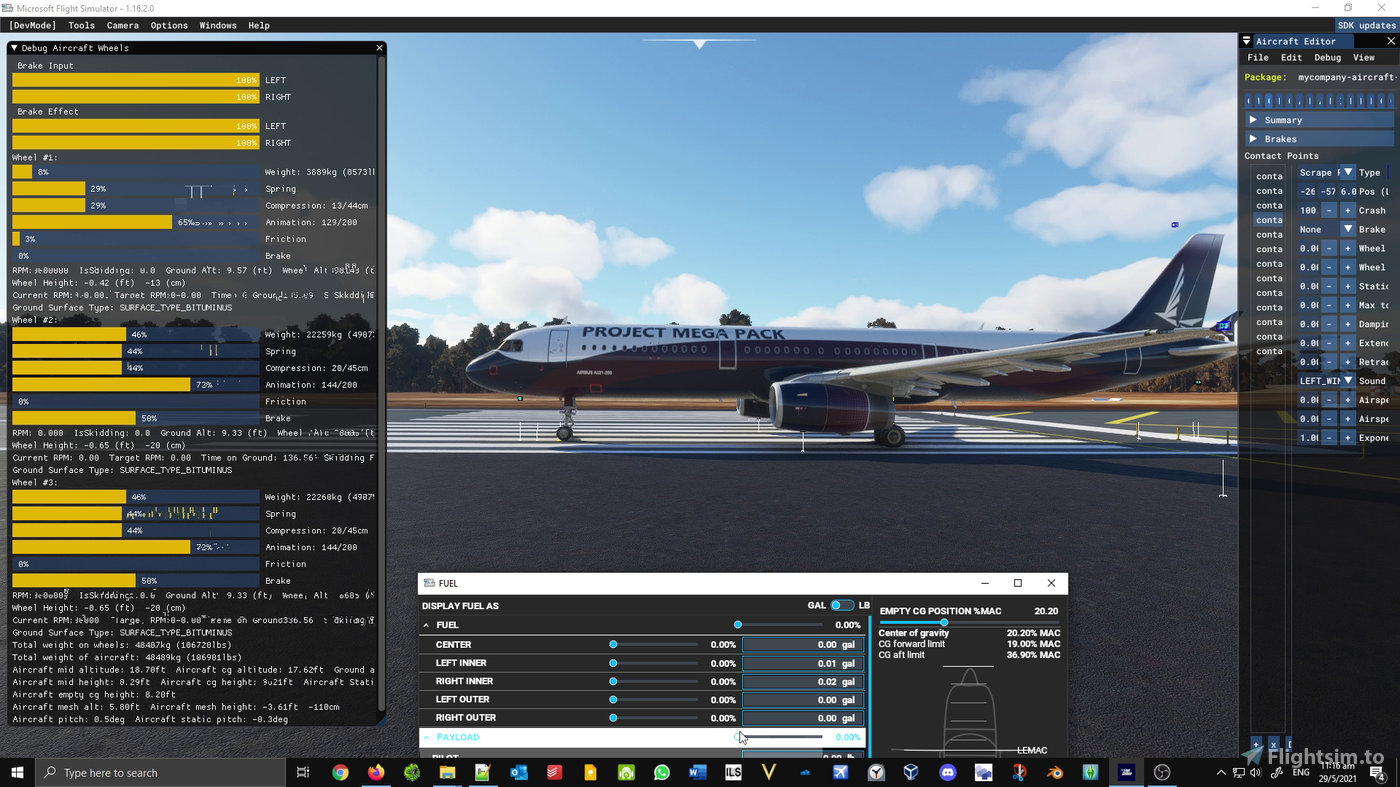Screen dimensions: 1400x787
Task: Open the Camera menu on the menu bar
Action: [x=122, y=25]
